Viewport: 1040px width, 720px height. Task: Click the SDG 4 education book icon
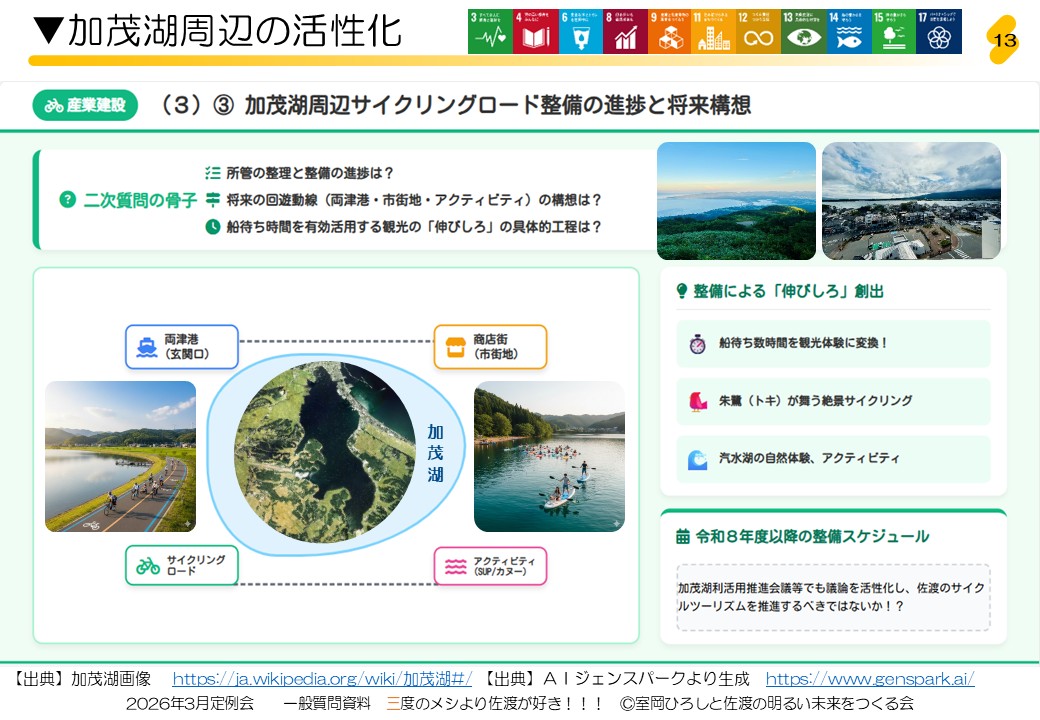[535, 32]
